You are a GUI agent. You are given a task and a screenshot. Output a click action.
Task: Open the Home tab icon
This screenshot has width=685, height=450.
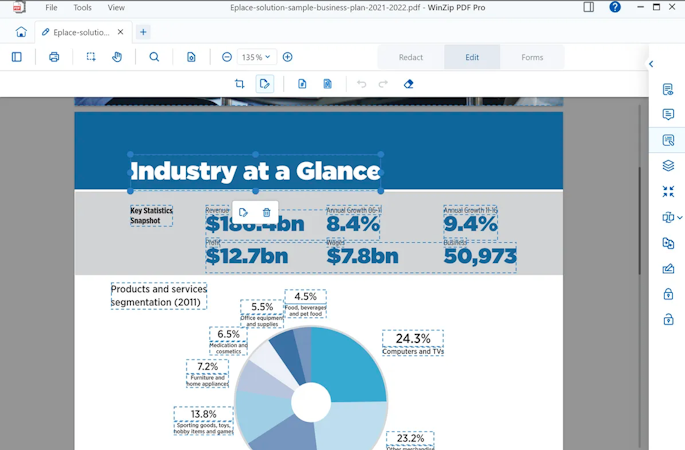point(21,32)
